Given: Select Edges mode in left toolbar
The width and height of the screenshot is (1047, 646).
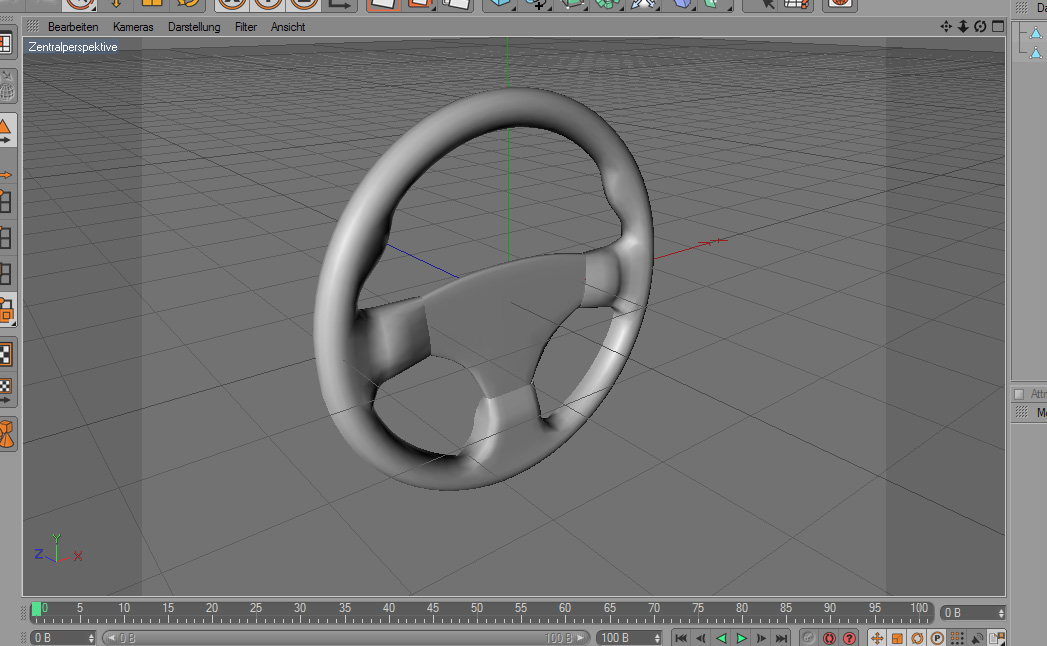Looking at the screenshot, I should 6,237.
